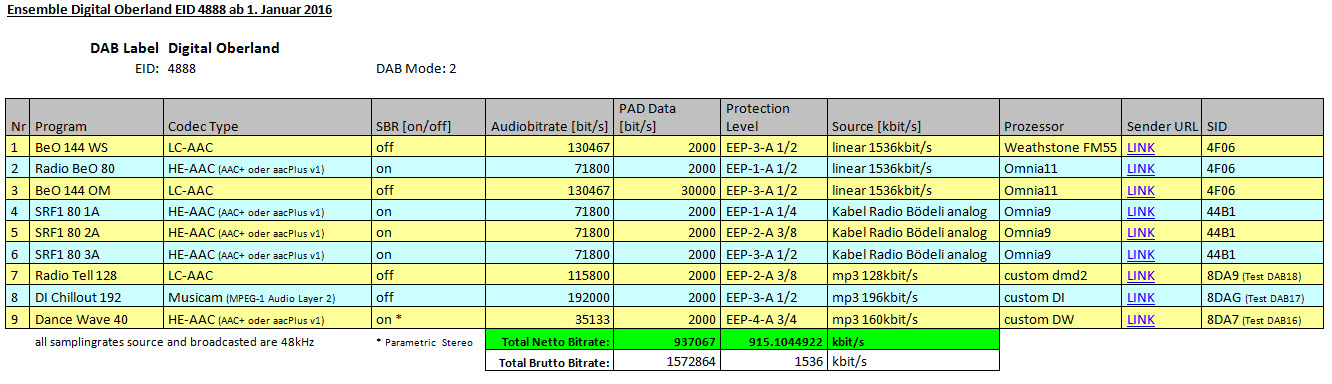Open the LINK for Radio BeO 80
Image resolution: width=1332 pixels, height=384 pixels.
tap(1140, 168)
